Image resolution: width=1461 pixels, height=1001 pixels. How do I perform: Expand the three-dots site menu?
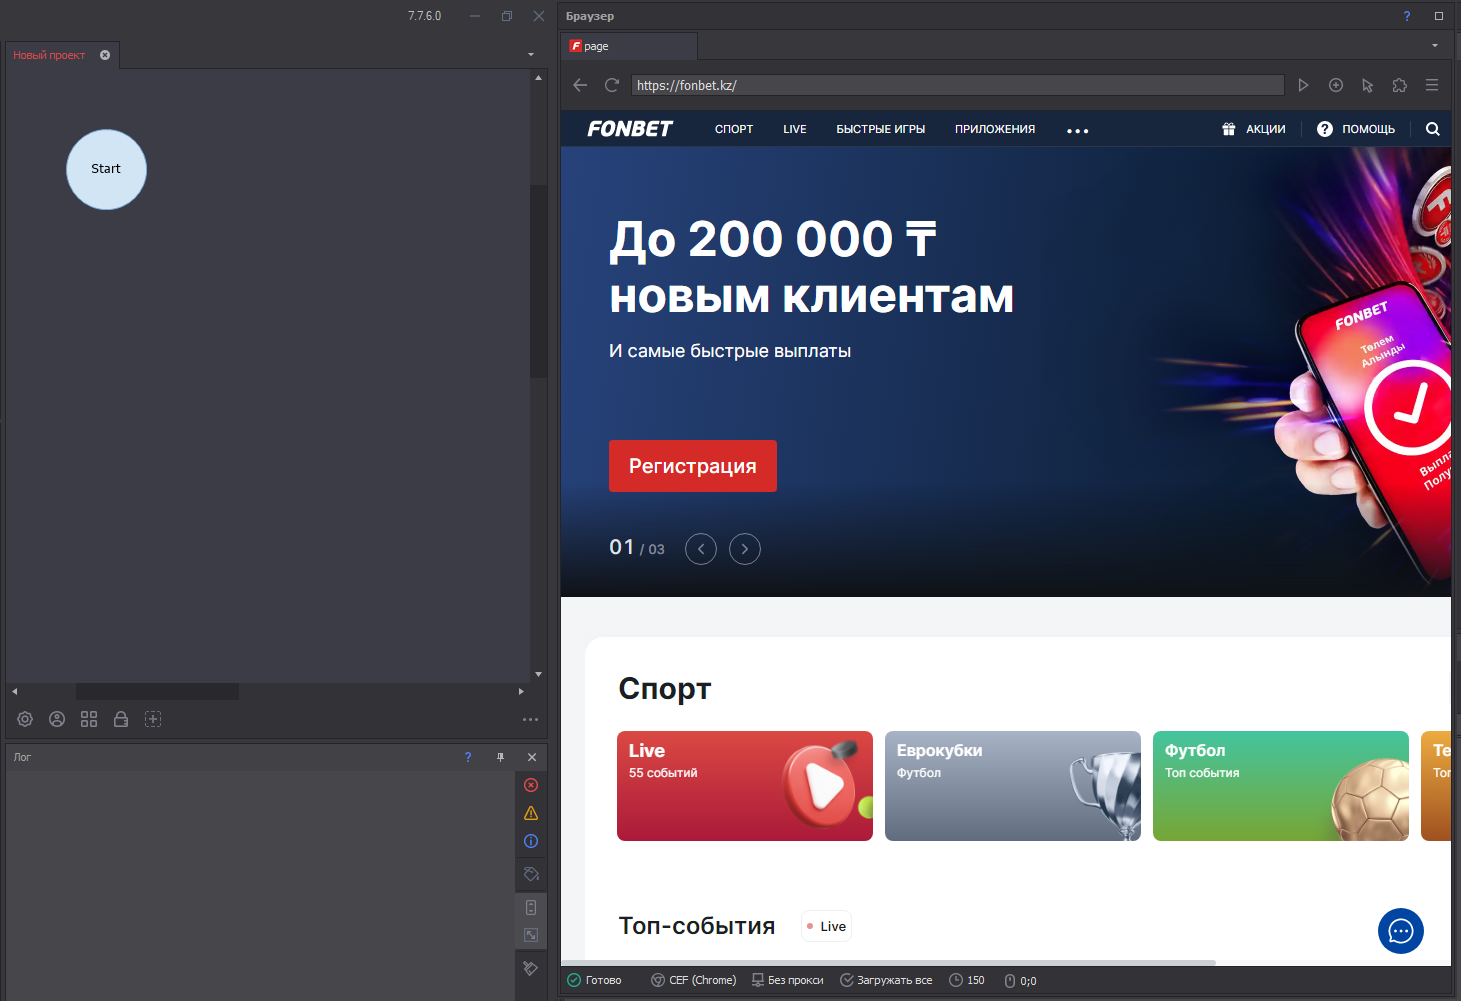point(1077,131)
